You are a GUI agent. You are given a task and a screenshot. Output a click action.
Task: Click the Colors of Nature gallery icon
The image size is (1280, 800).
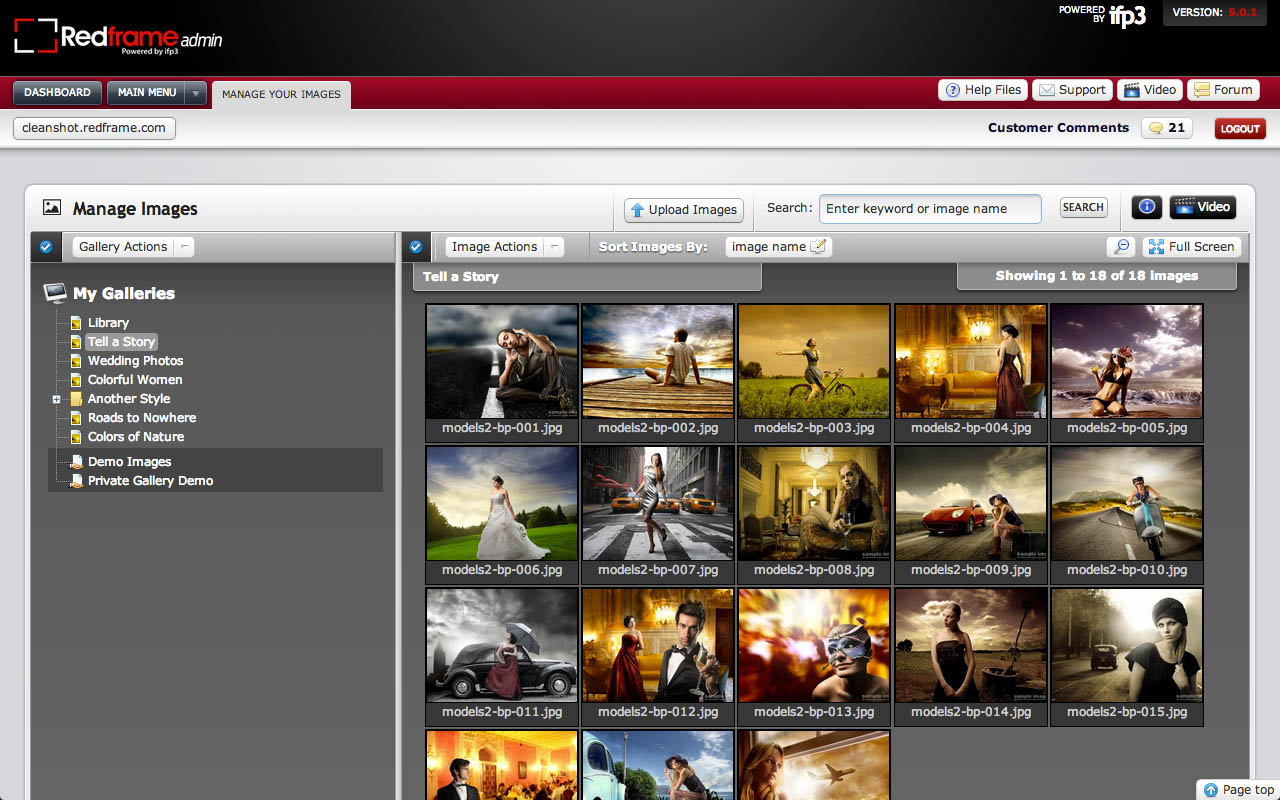tap(75, 437)
